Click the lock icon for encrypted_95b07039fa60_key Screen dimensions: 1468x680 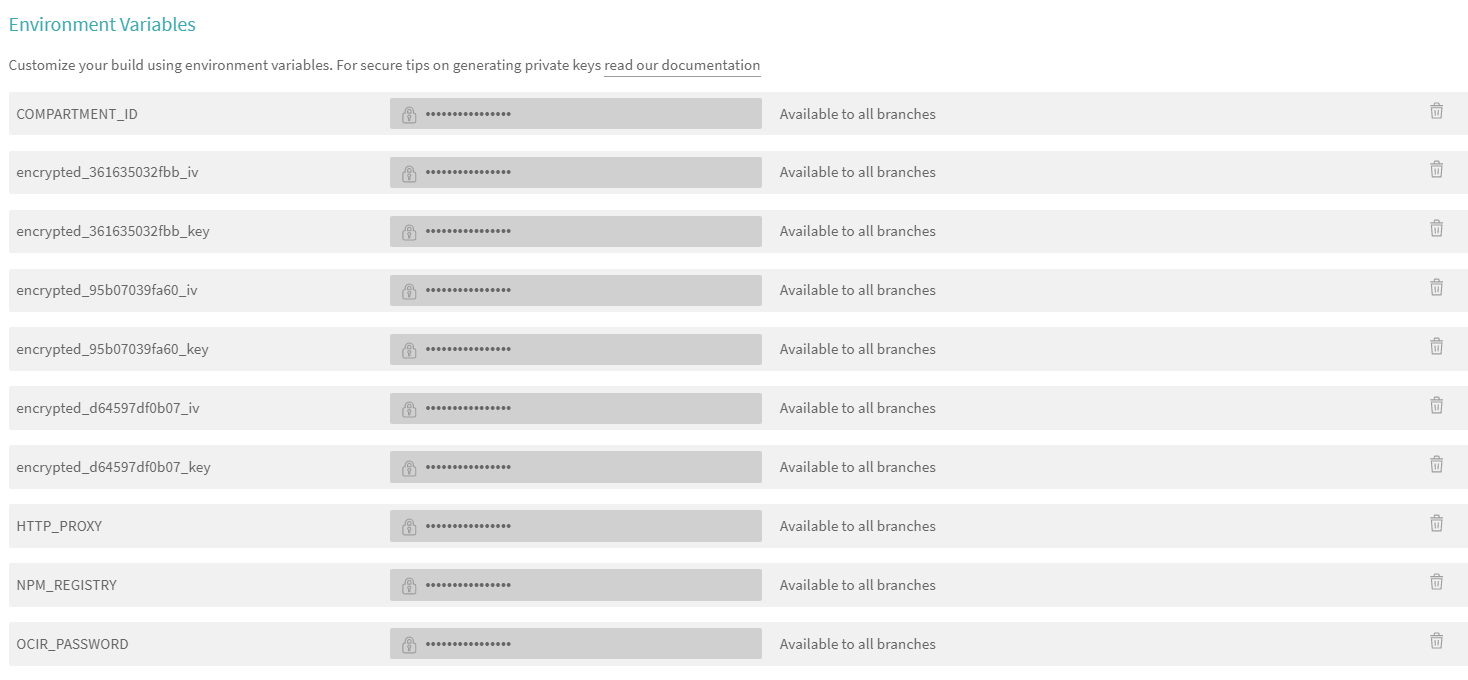tap(409, 350)
